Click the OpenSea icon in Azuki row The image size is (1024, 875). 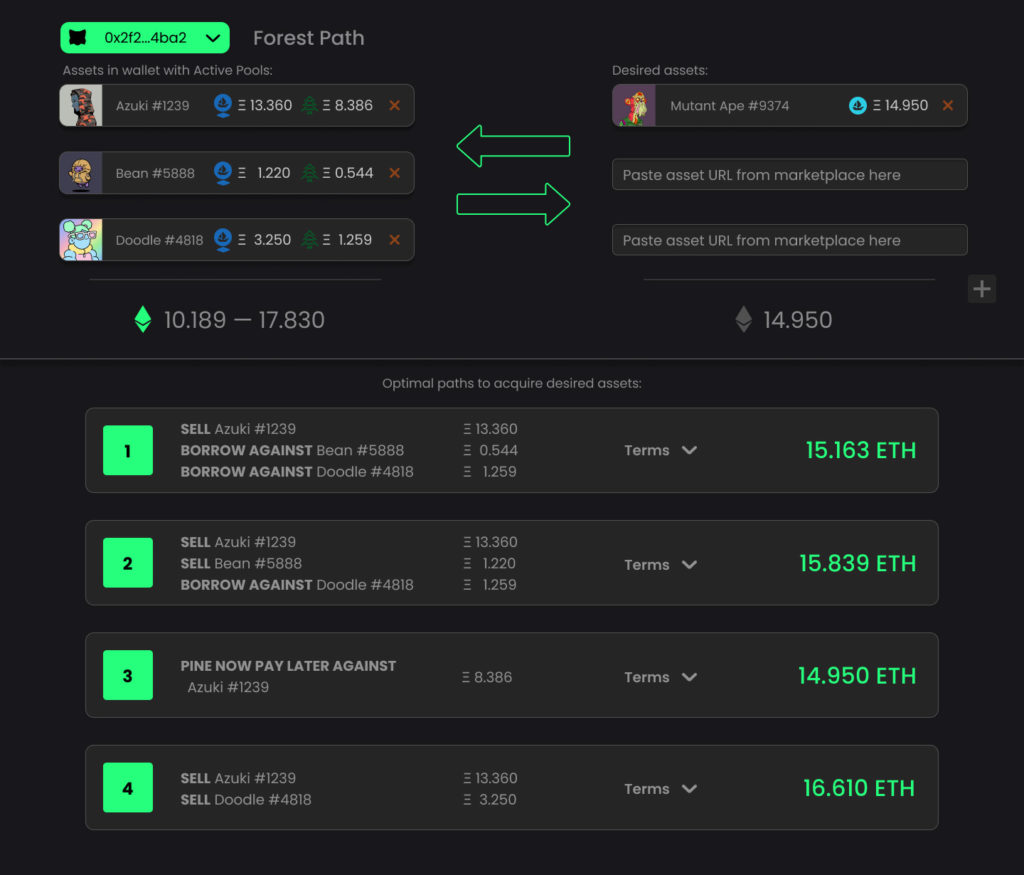point(223,105)
